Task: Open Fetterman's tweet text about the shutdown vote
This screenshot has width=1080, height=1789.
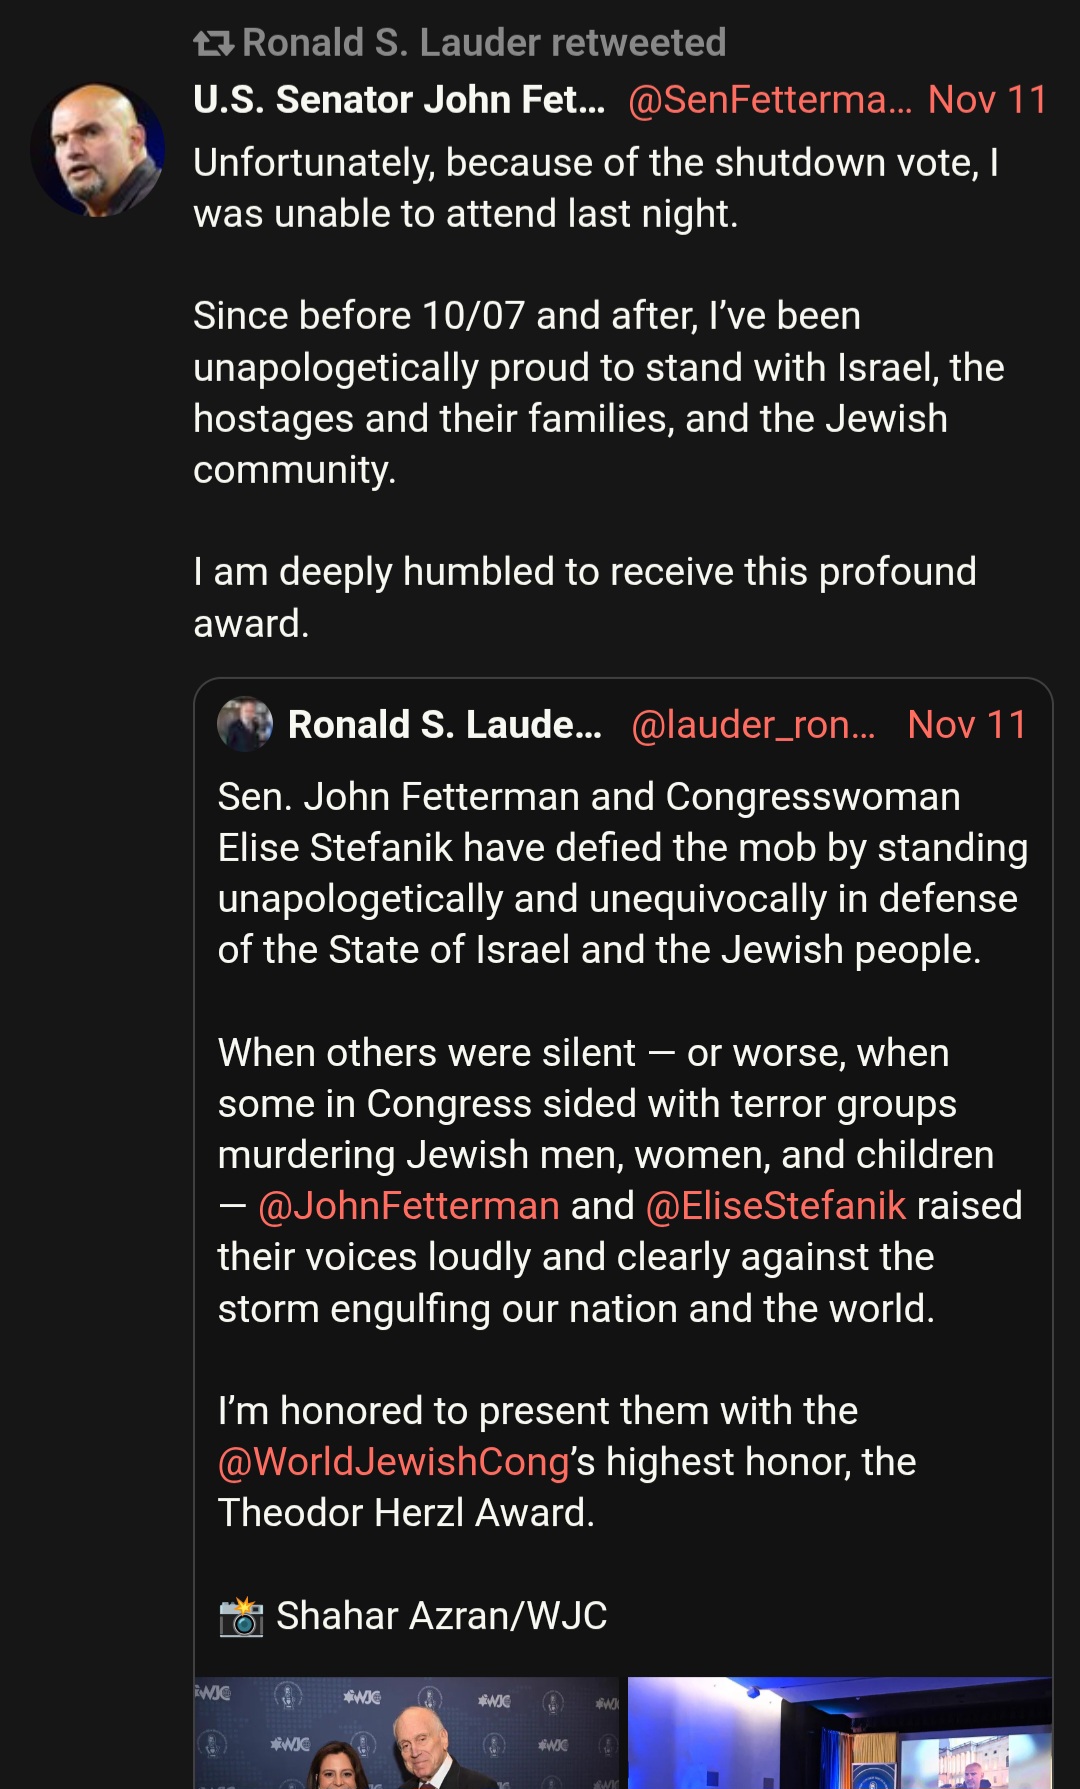Action: tap(596, 188)
